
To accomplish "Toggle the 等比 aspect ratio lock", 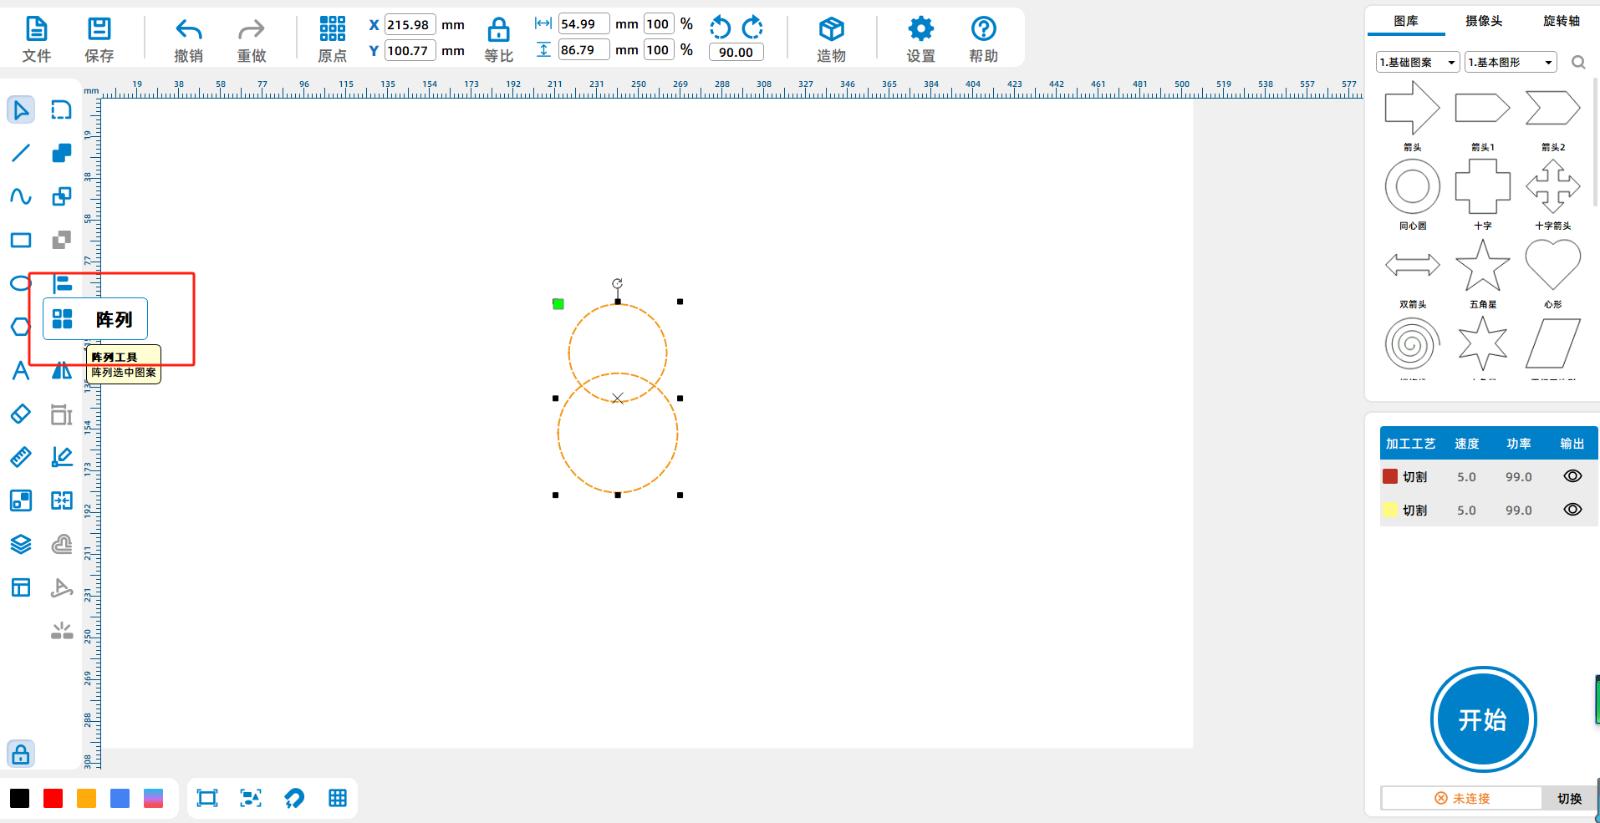I will [x=498, y=30].
